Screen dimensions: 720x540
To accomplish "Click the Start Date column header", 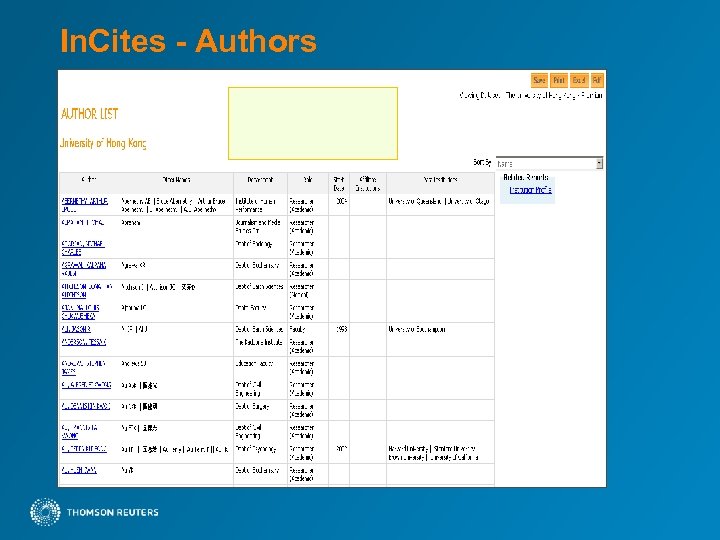I will click(339, 184).
